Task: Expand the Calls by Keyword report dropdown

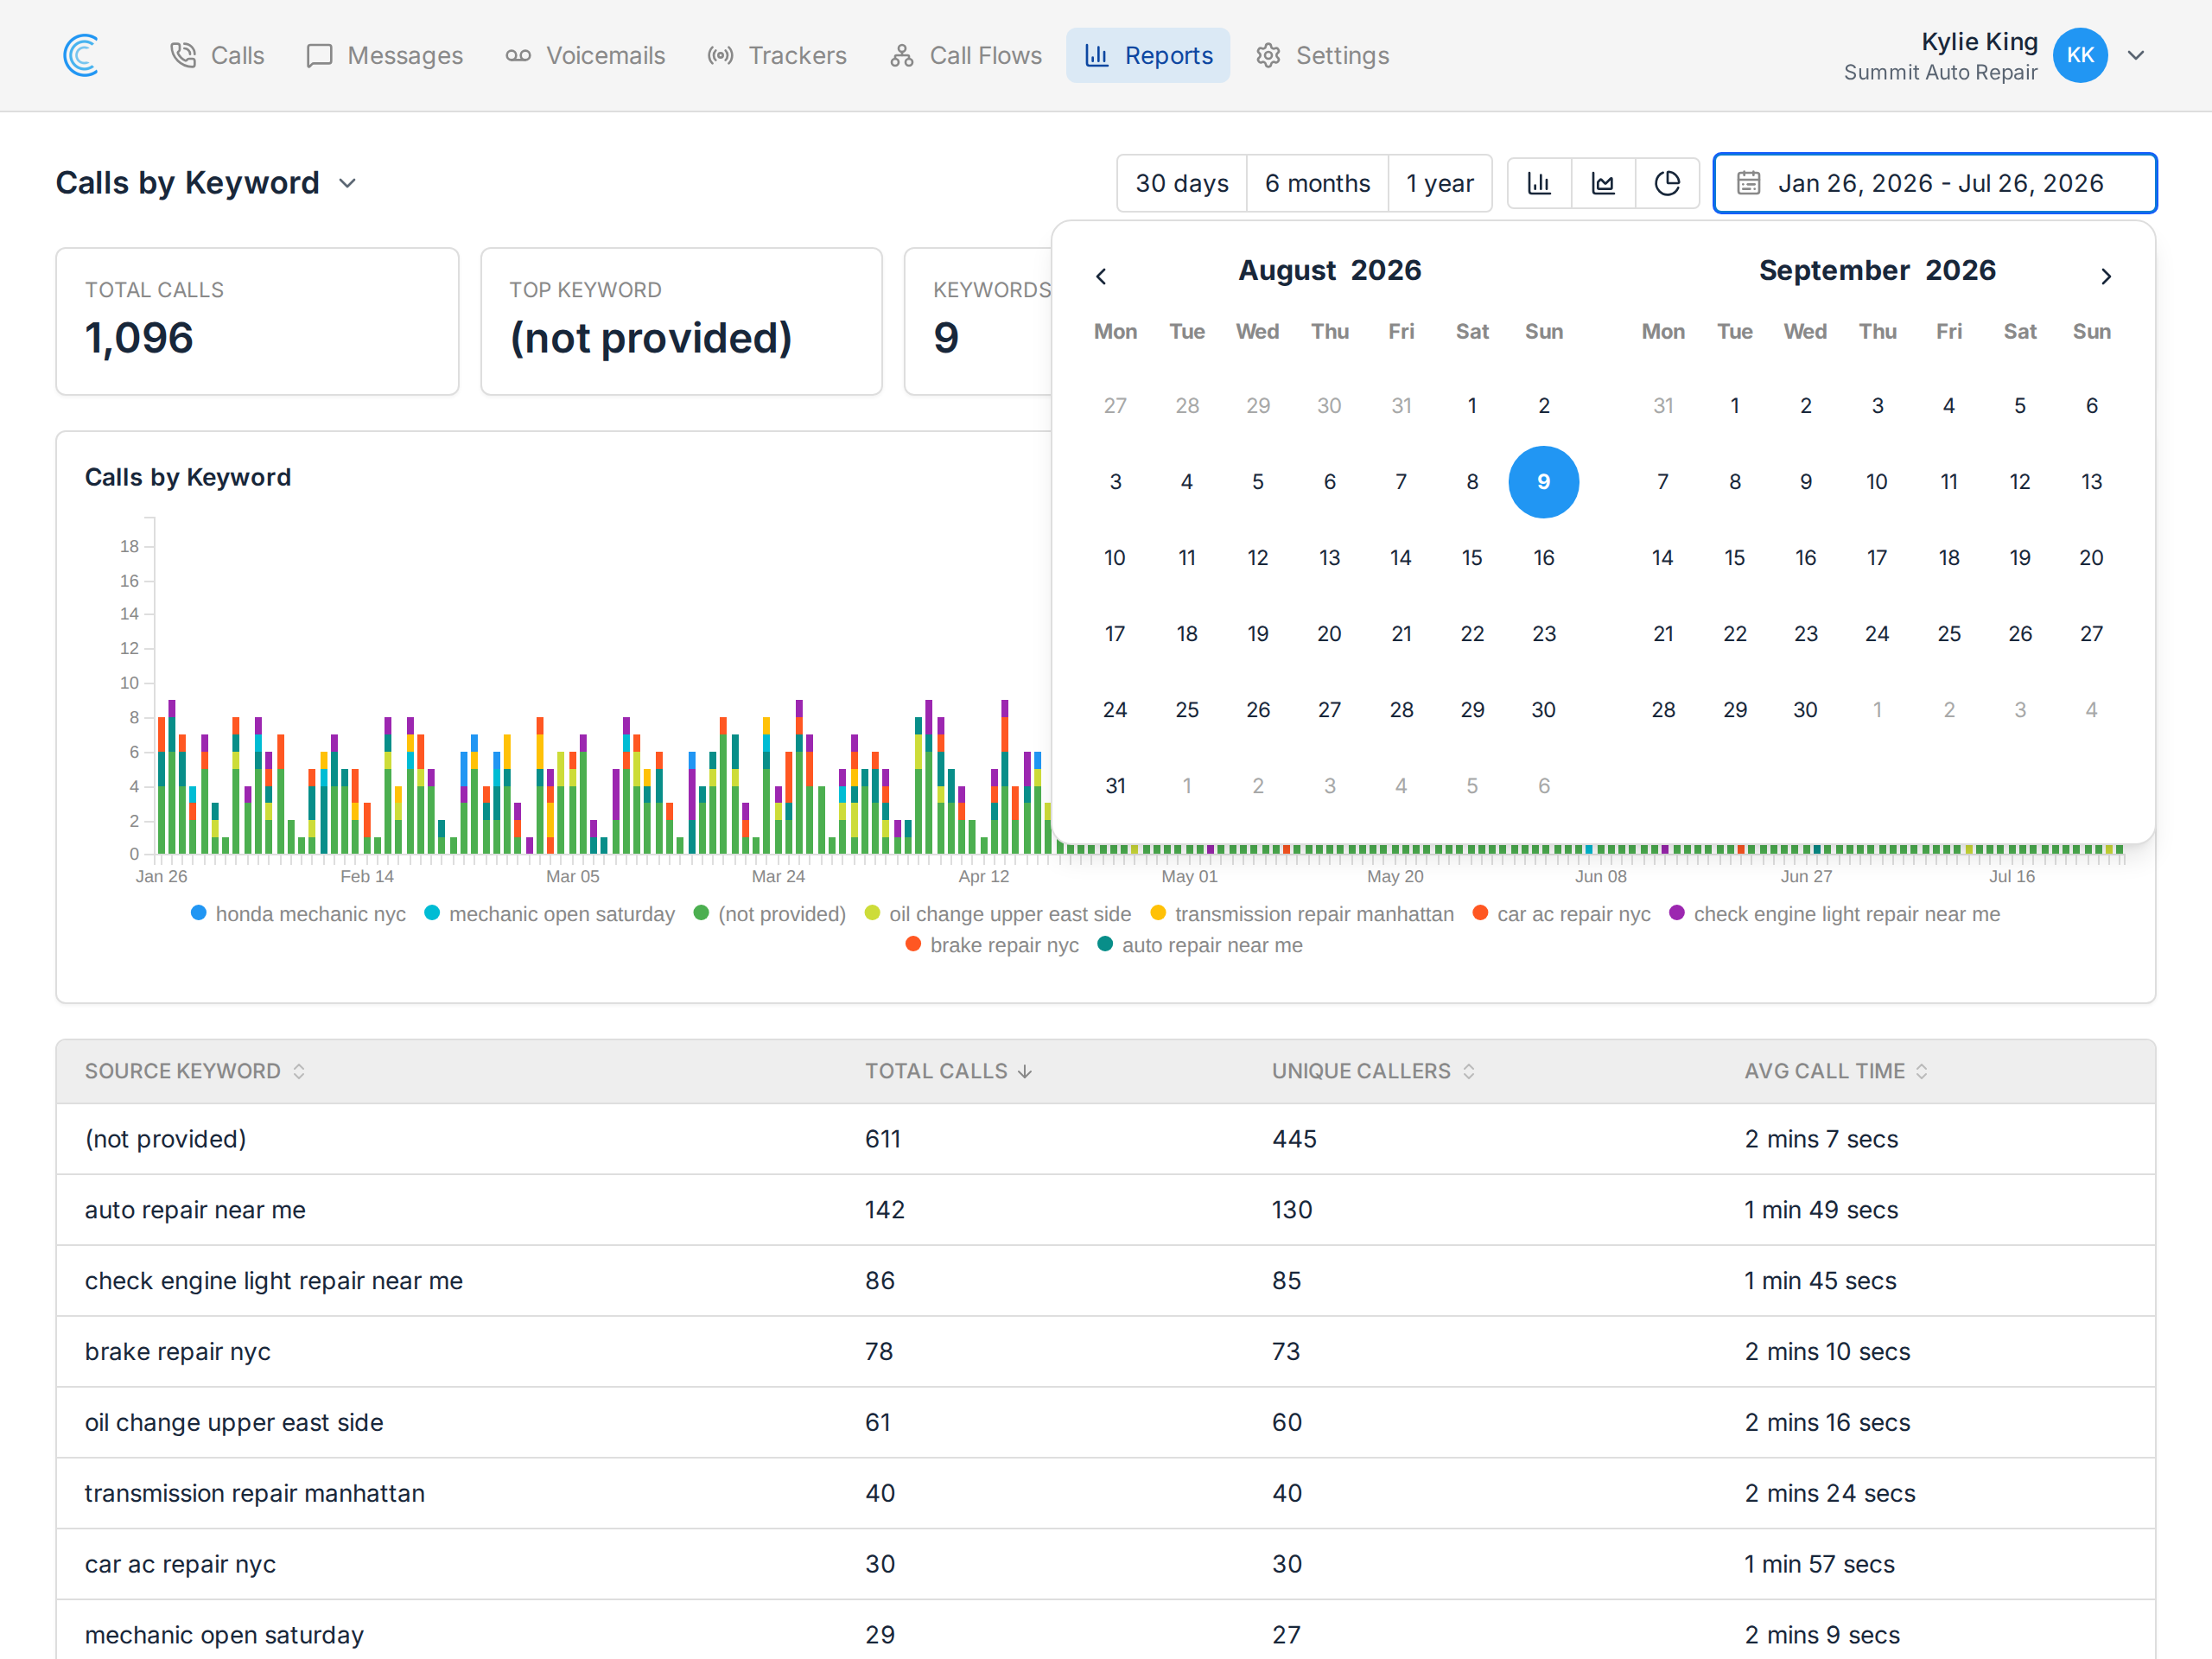Action: pos(347,183)
